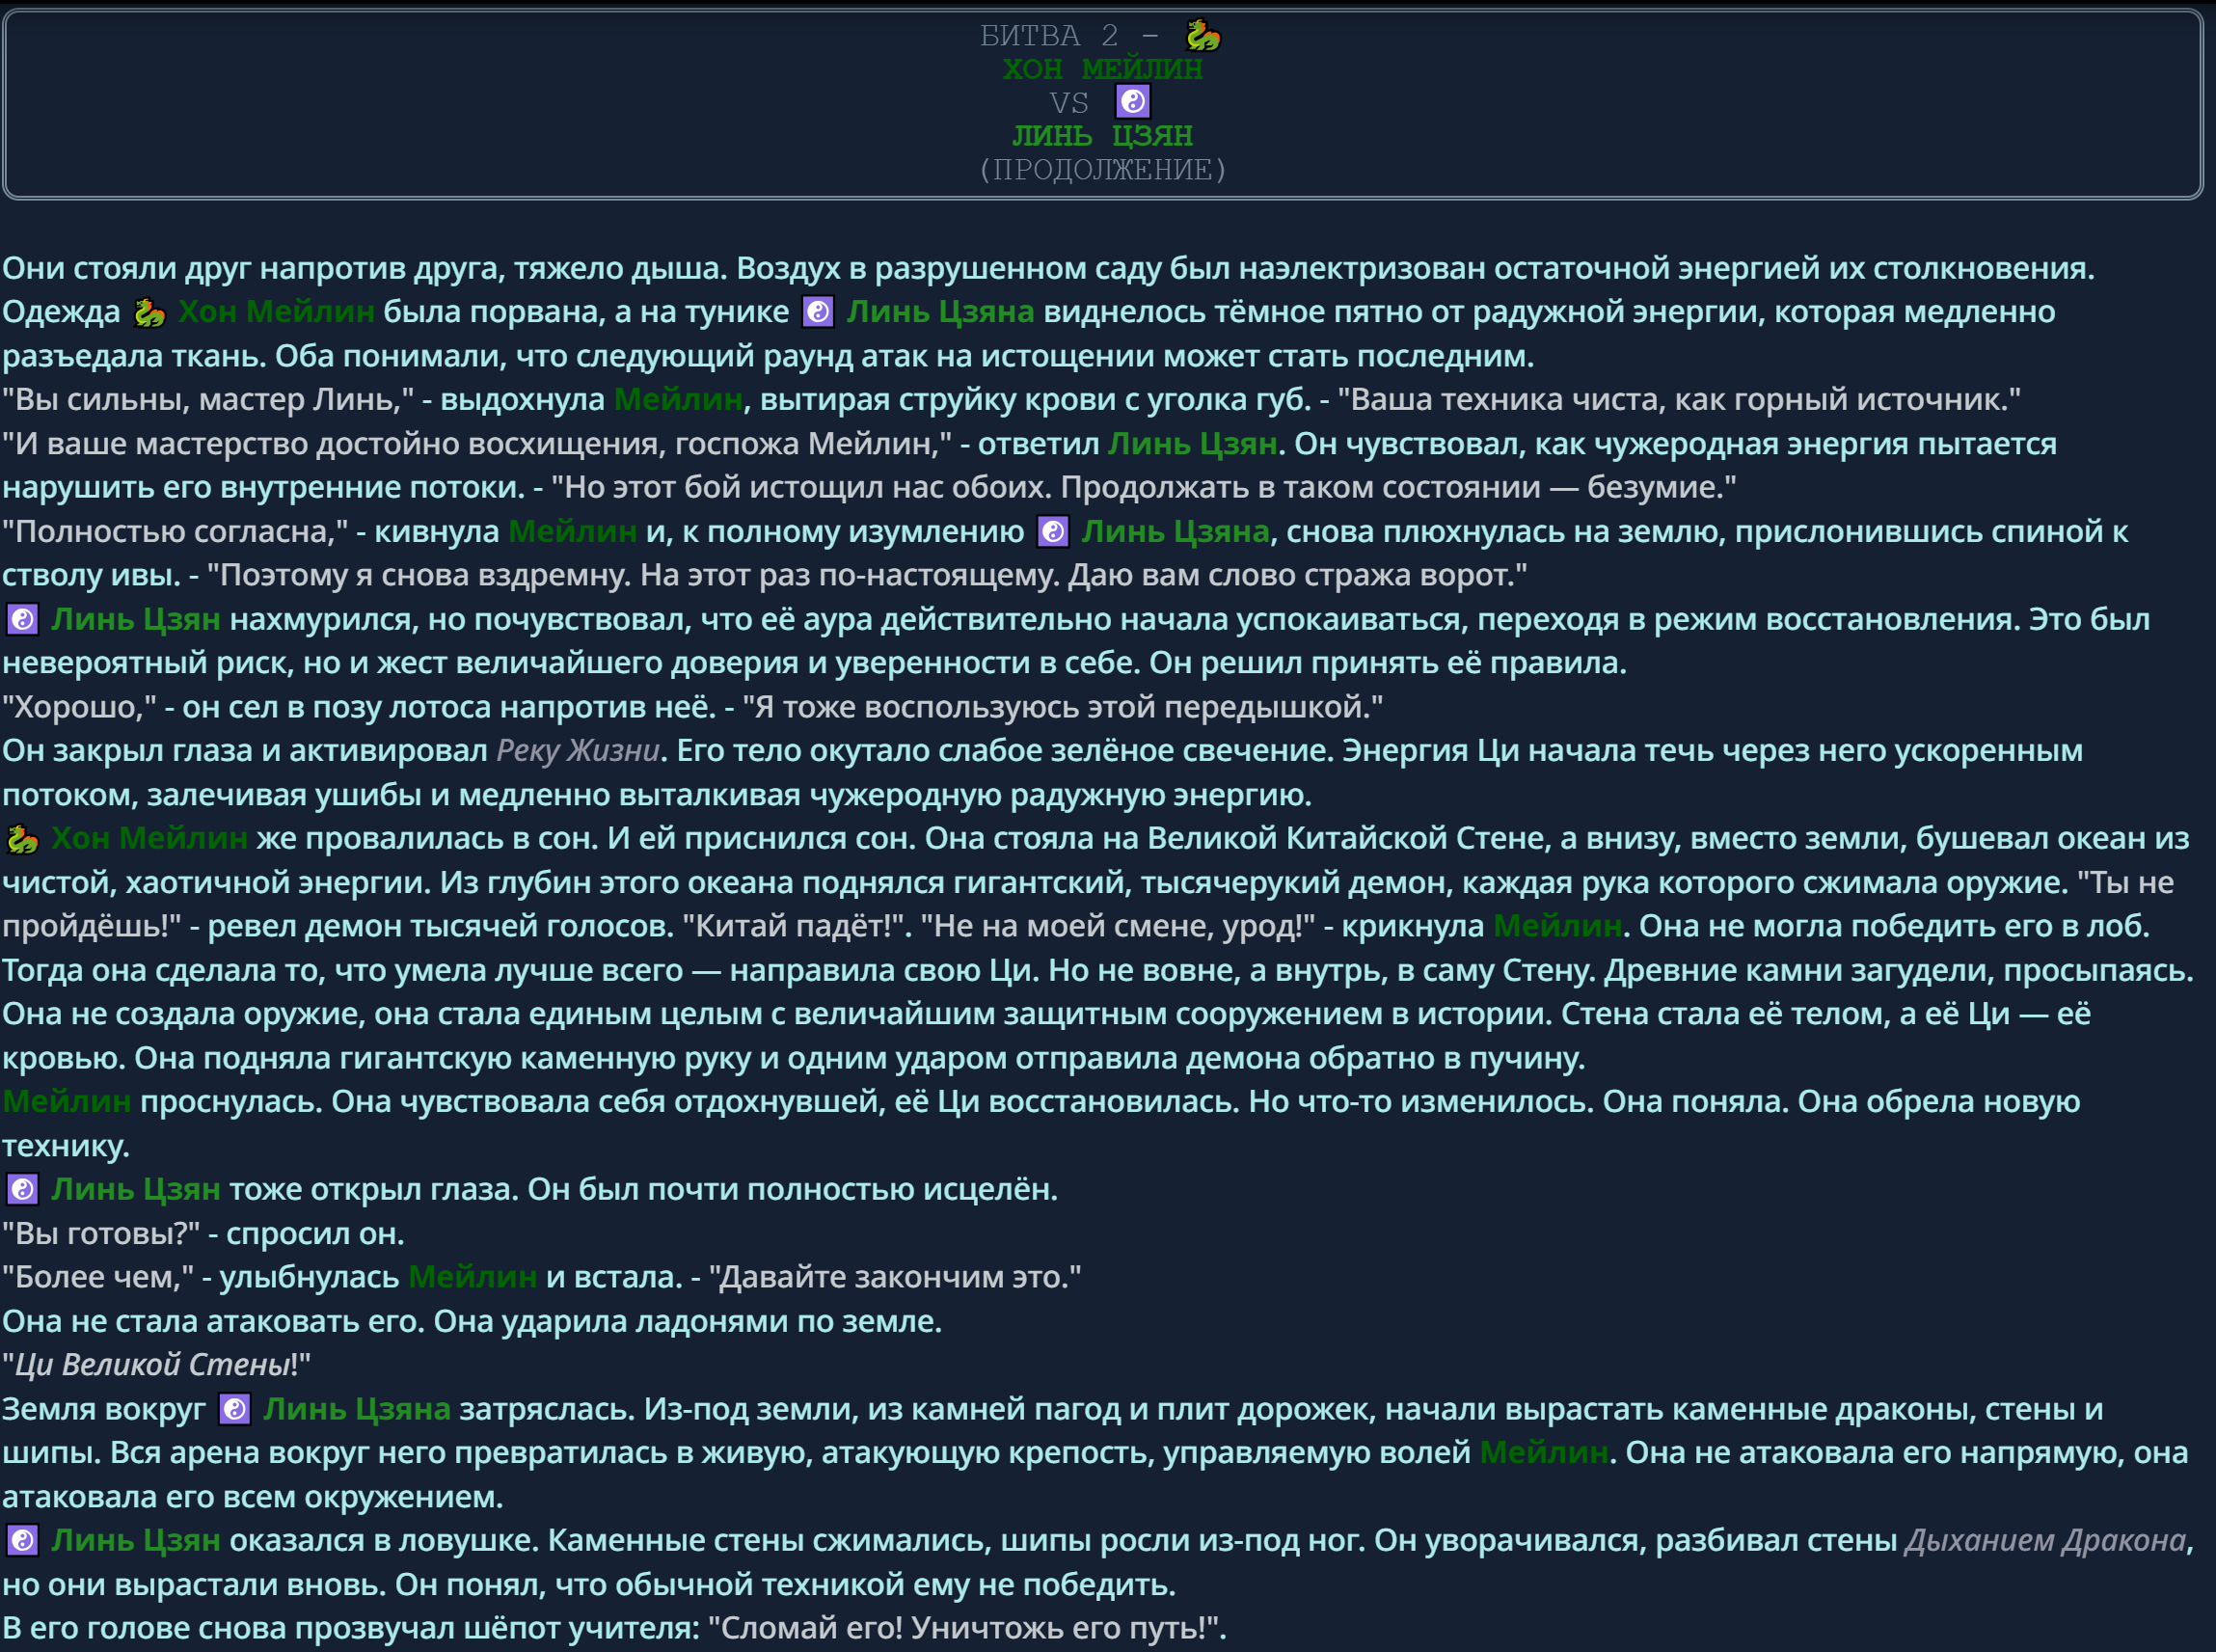Click the yin-yang icon beside VS in header
This screenshot has height=1652, width=2216.
pyautogui.click(x=1132, y=102)
